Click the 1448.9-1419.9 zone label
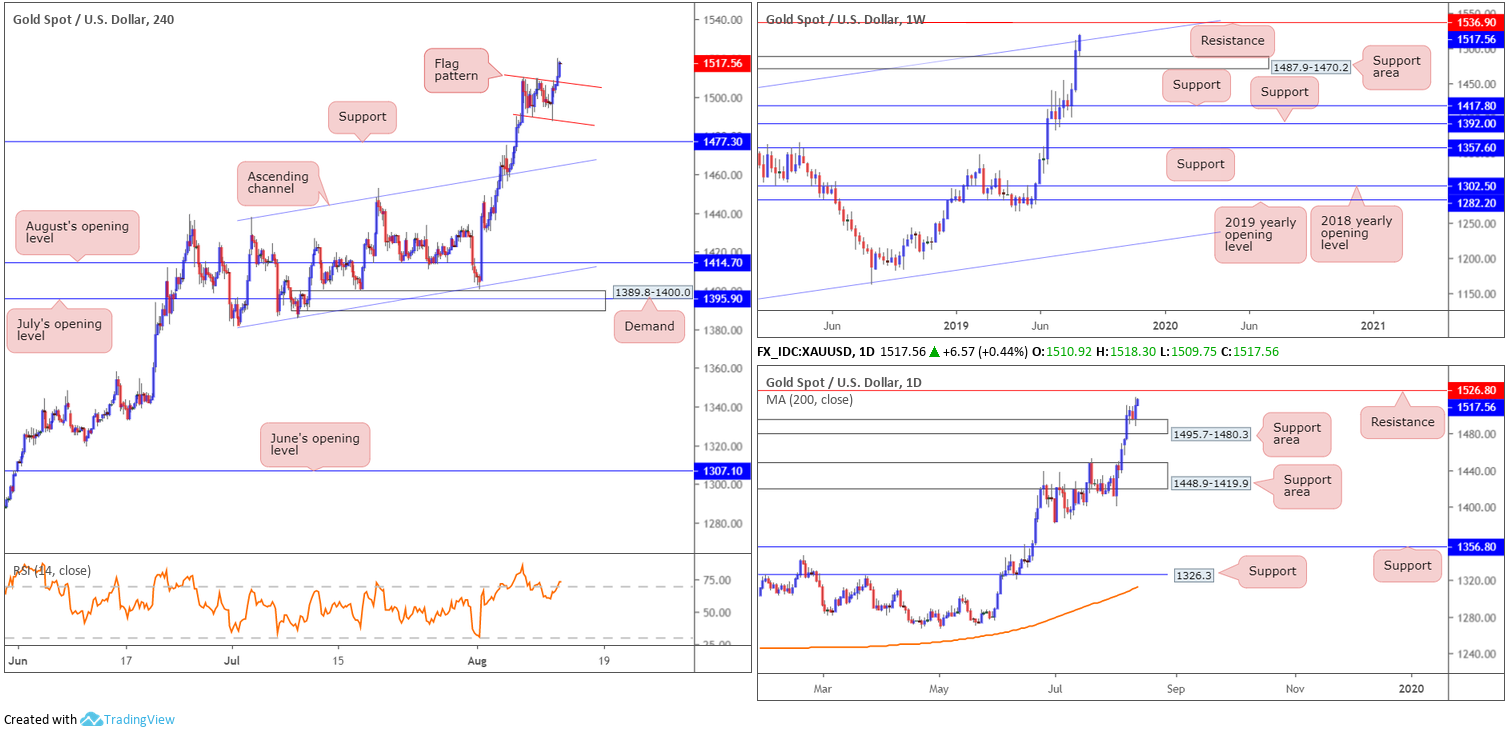Viewport: 1510px width, 734px height. click(1210, 483)
